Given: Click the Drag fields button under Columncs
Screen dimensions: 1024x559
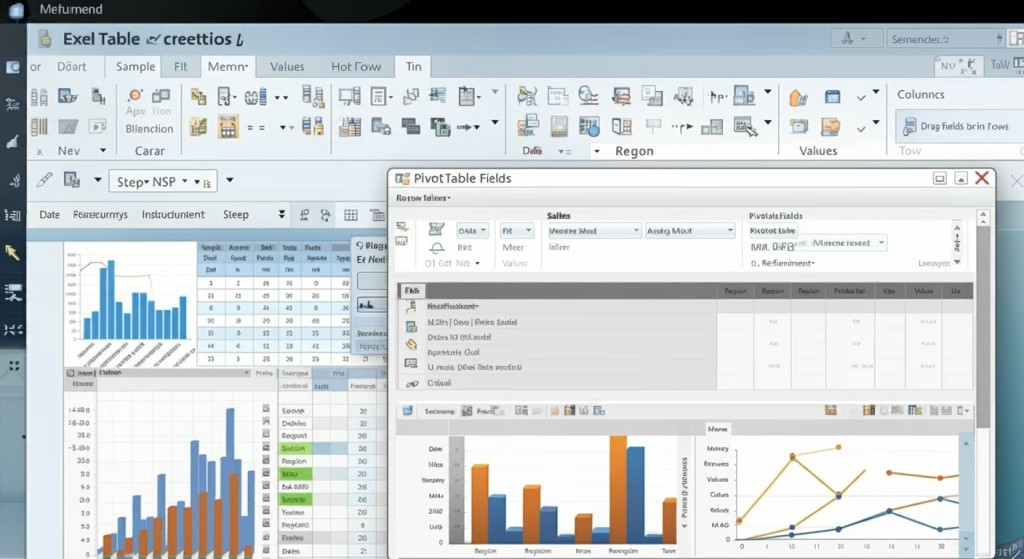Looking at the screenshot, I should tap(955, 127).
